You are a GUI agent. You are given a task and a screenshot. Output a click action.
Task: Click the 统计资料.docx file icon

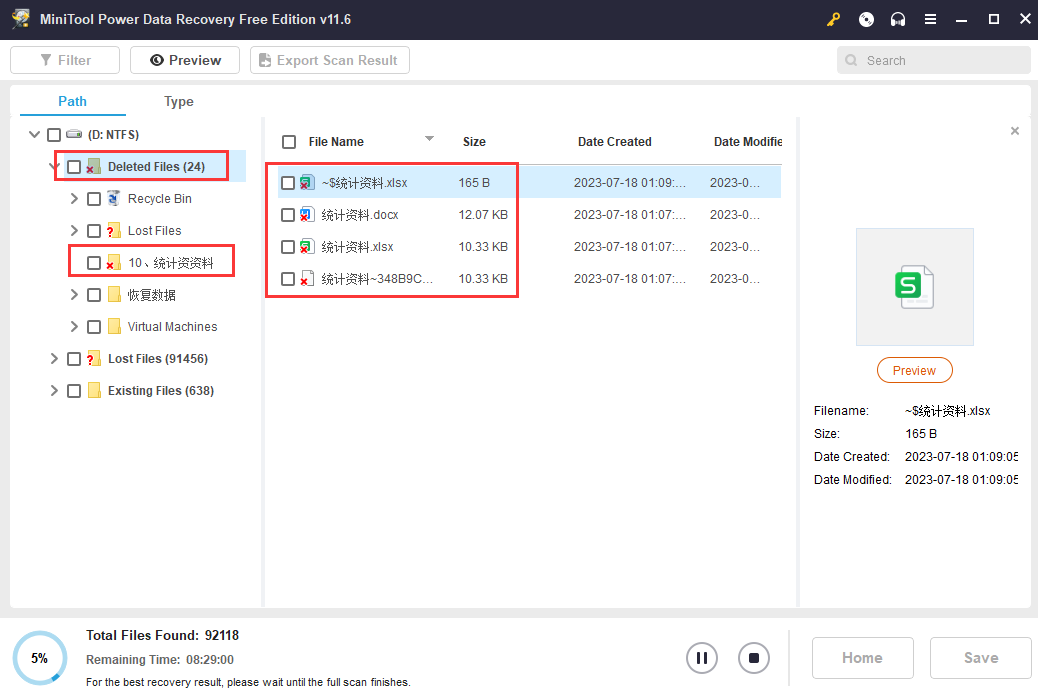click(x=307, y=214)
